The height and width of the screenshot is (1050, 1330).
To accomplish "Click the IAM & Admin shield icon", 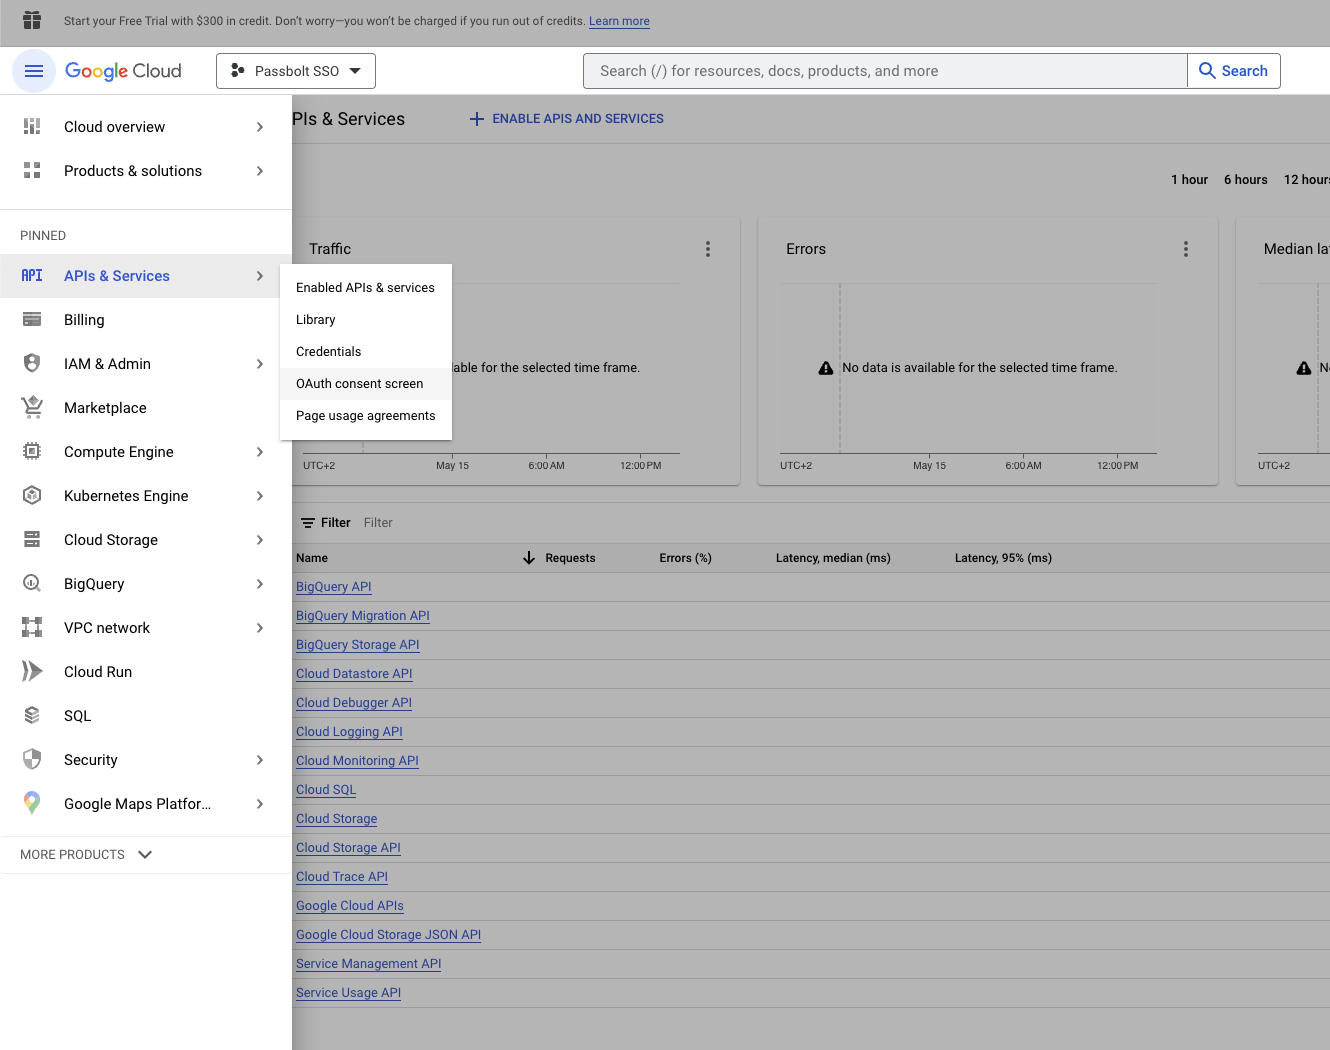I will point(32,364).
